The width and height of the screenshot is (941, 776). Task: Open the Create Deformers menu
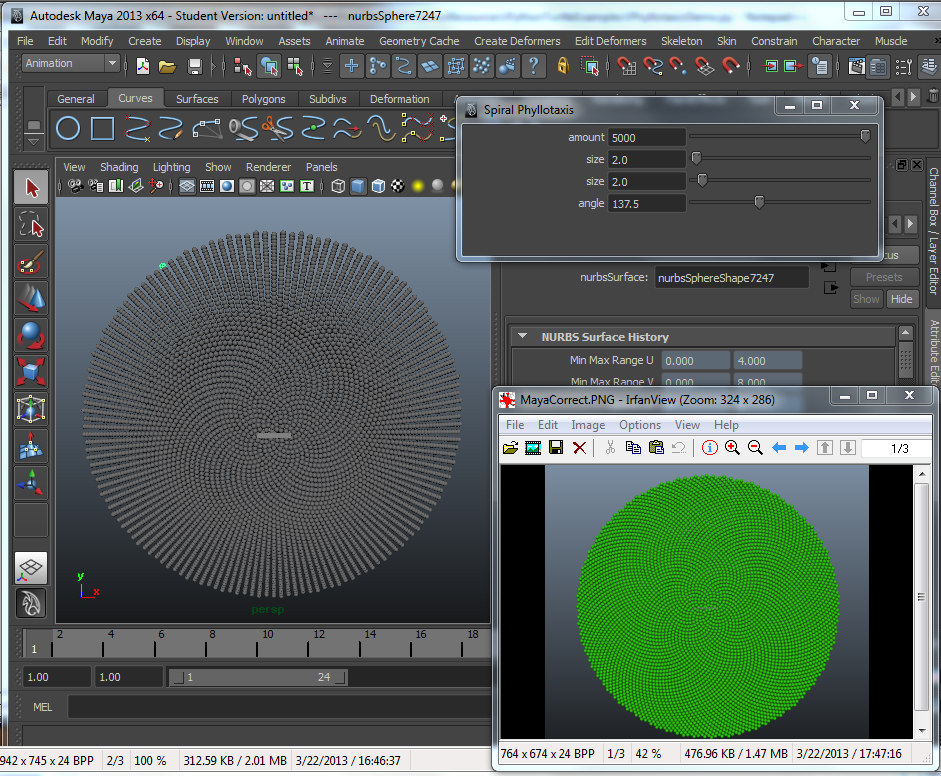(517, 41)
